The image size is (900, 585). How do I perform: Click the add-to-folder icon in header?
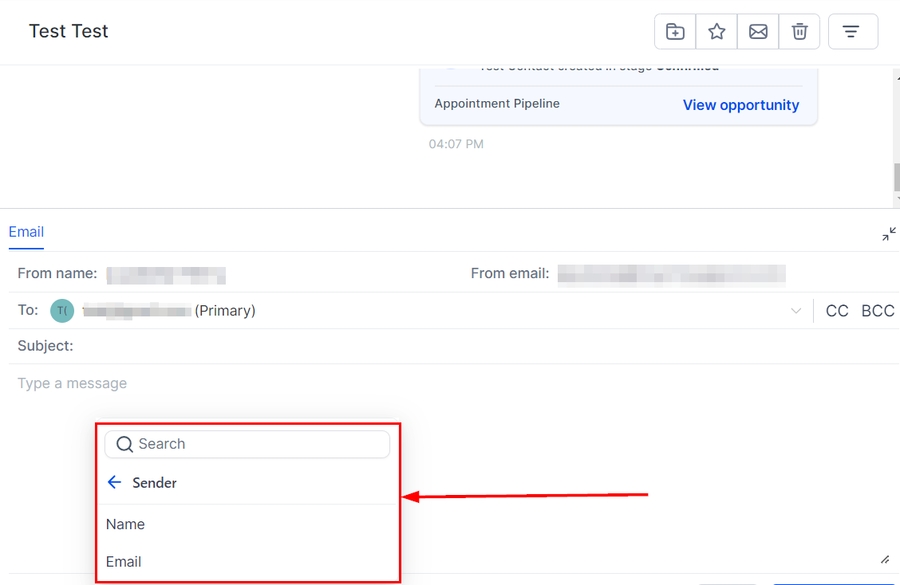pyautogui.click(x=675, y=32)
